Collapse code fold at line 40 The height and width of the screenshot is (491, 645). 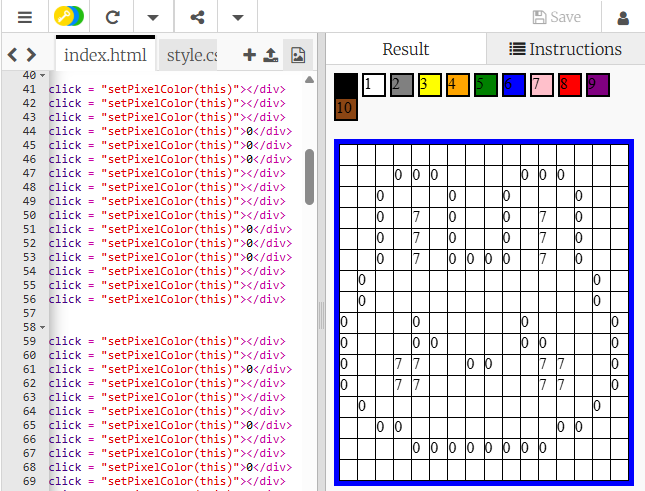pyautogui.click(x=42, y=76)
